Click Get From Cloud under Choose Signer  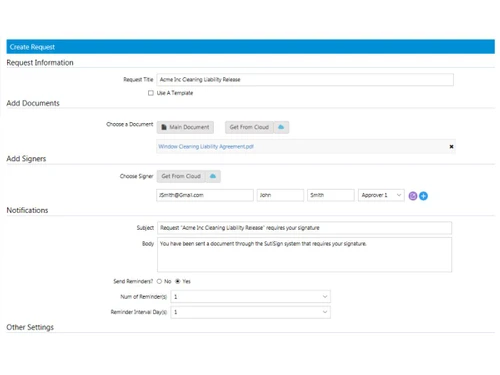pos(181,176)
